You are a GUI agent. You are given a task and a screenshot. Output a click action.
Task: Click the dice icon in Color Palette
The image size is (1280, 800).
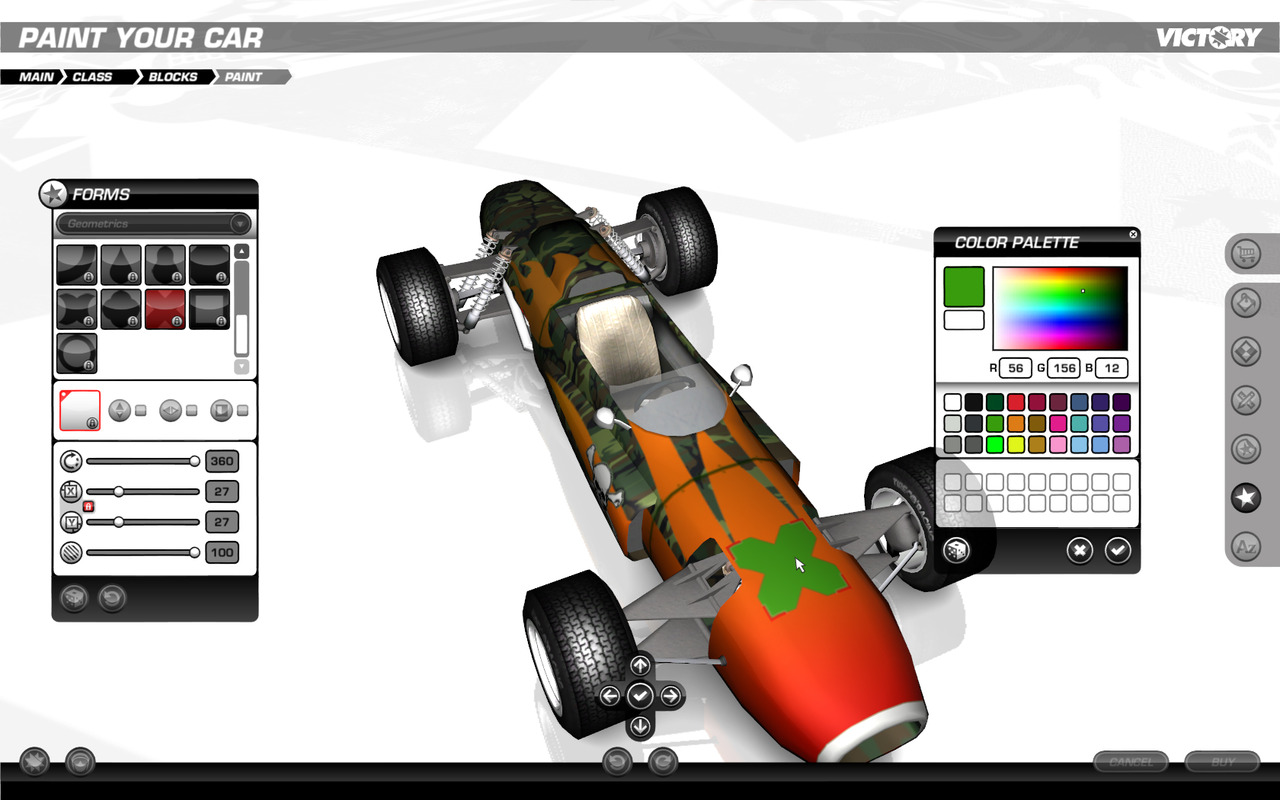(956, 550)
